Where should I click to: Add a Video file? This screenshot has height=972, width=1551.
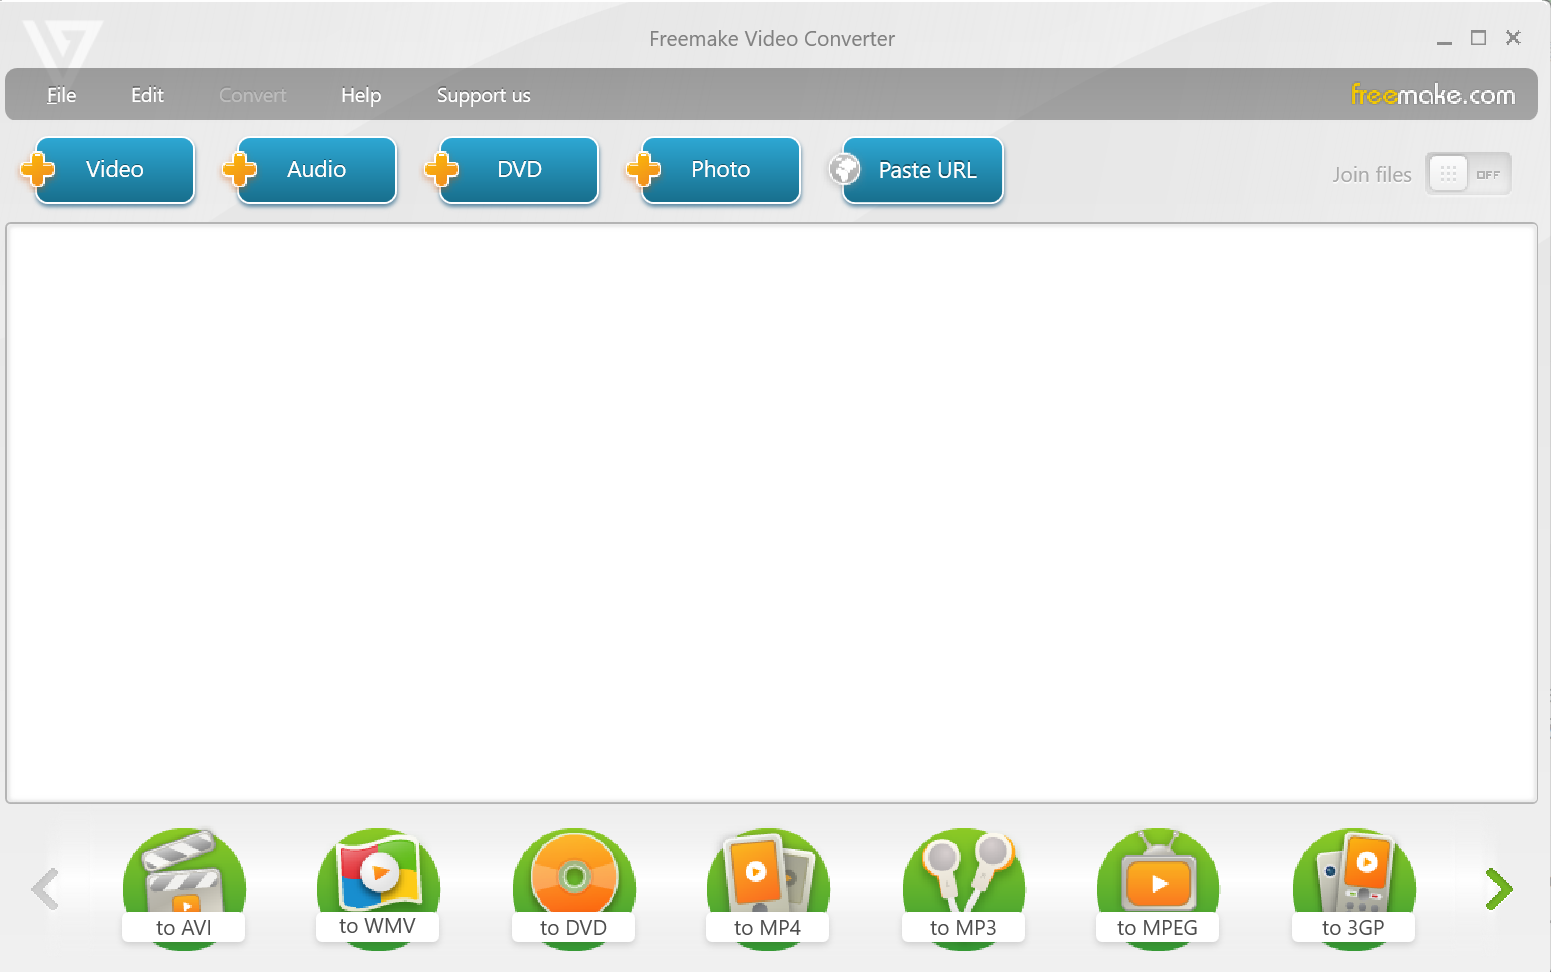113,170
